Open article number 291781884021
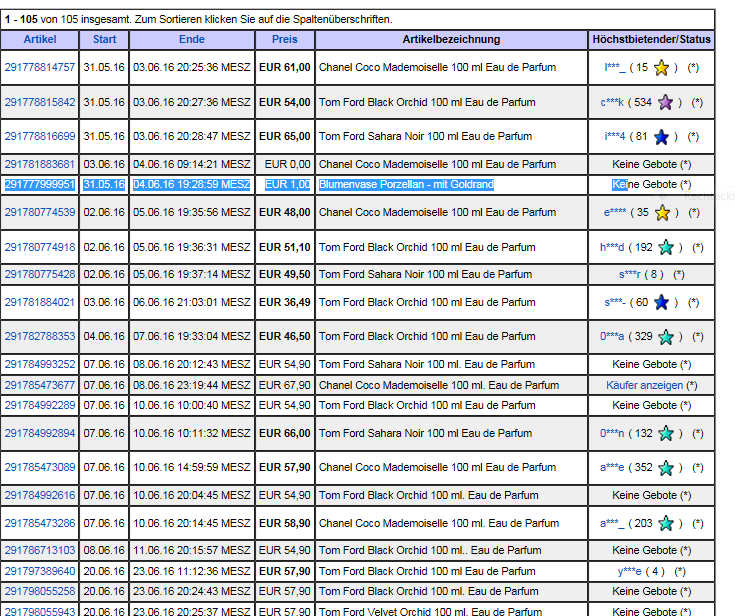 click(x=40, y=302)
